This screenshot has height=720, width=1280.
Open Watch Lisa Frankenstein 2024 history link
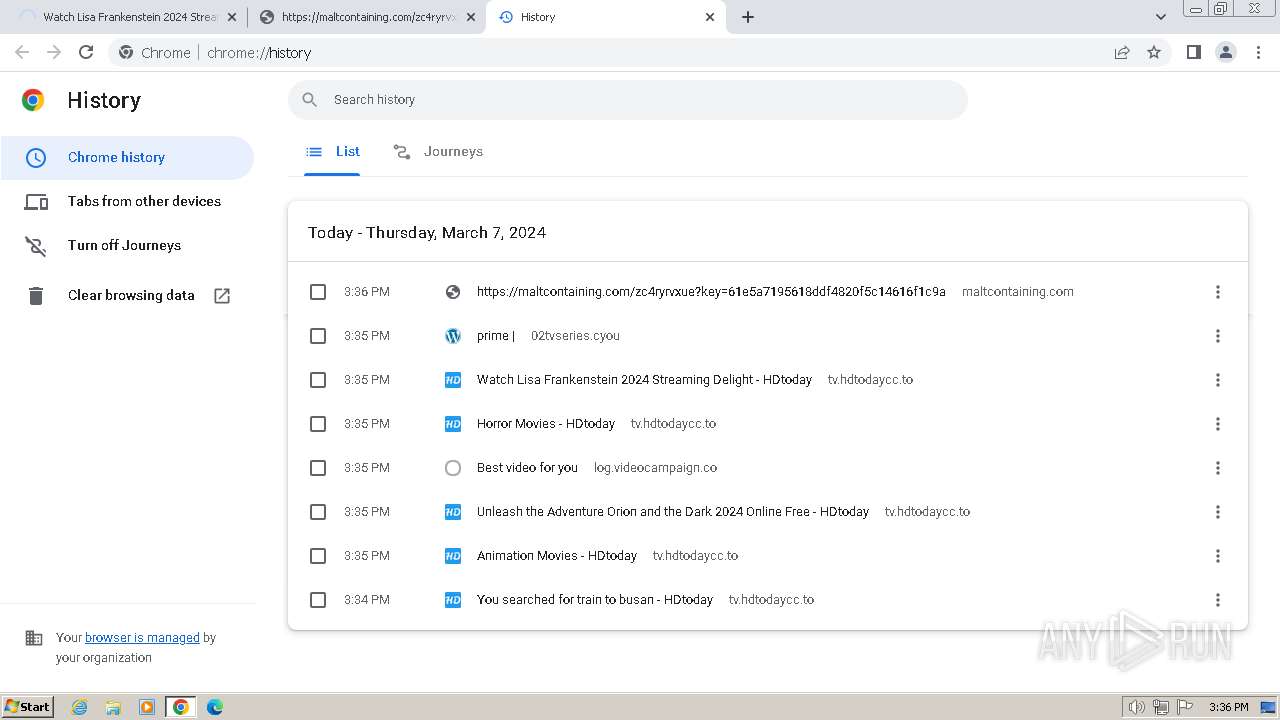[644, 380]
